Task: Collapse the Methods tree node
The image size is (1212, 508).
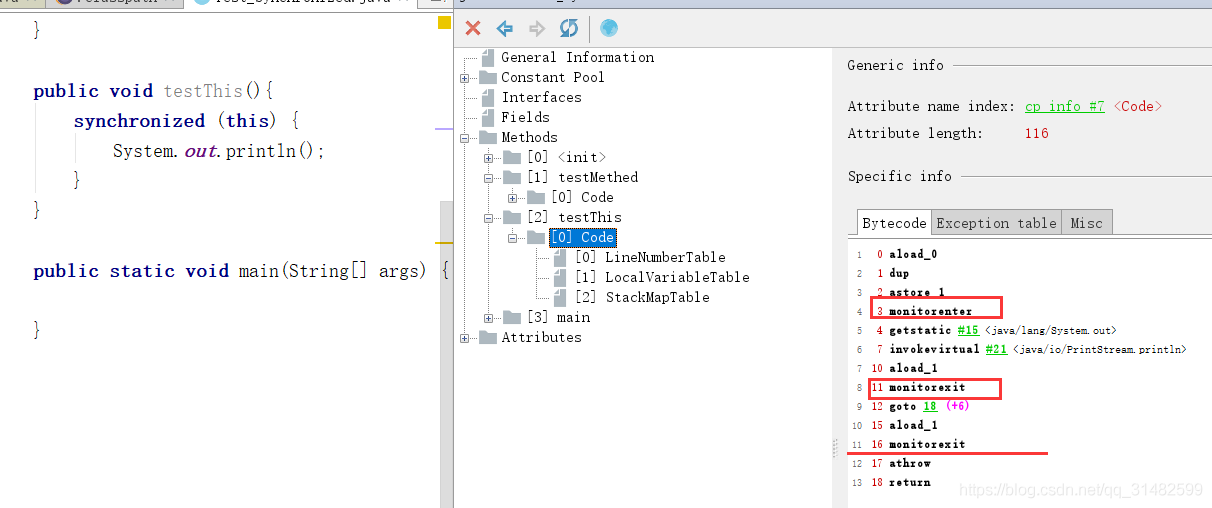Action: [x=465, y=138]
